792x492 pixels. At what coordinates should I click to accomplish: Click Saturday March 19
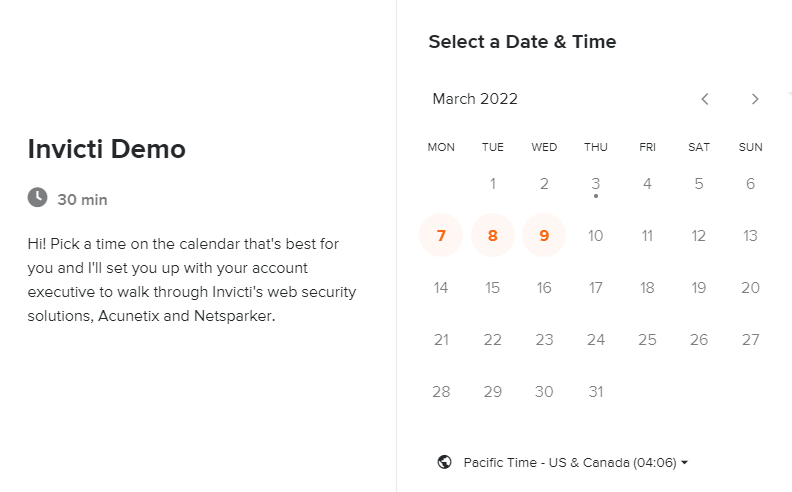coord(699,287)
